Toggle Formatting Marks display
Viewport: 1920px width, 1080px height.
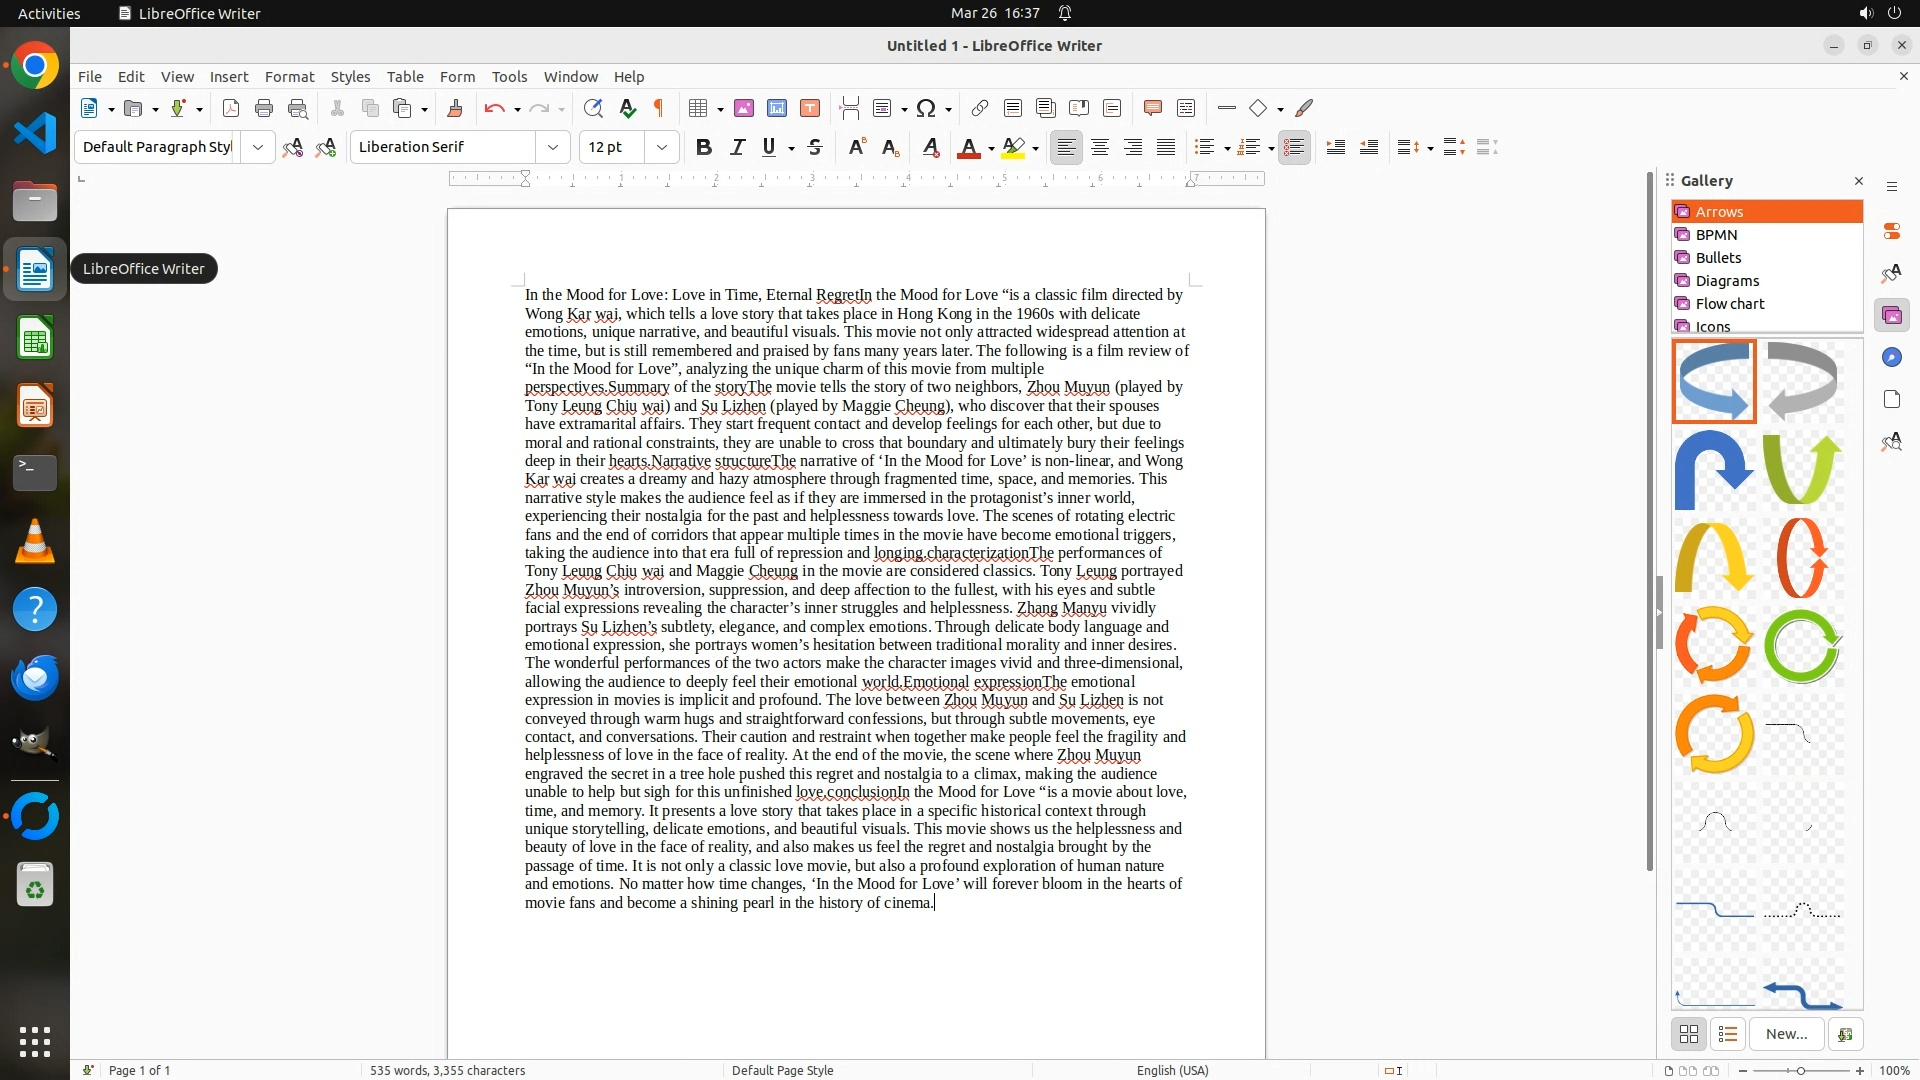tap(659, 108)
